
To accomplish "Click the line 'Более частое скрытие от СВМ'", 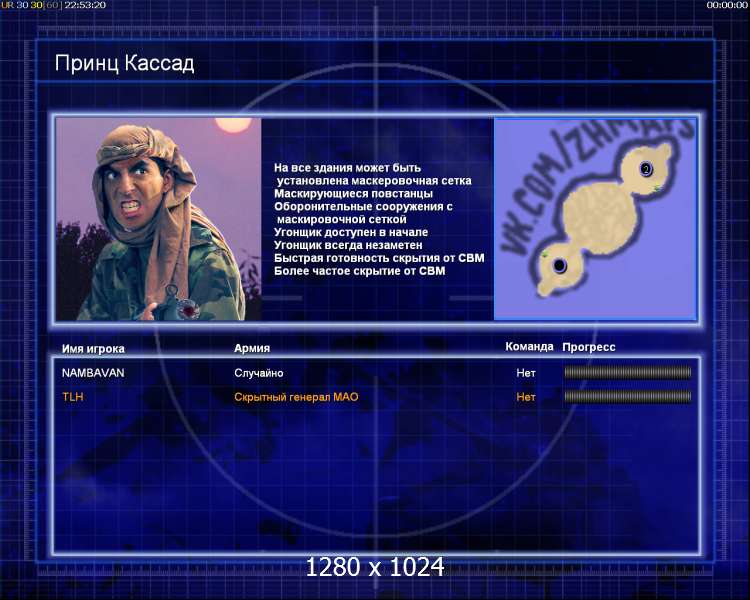I will [360, 271].
